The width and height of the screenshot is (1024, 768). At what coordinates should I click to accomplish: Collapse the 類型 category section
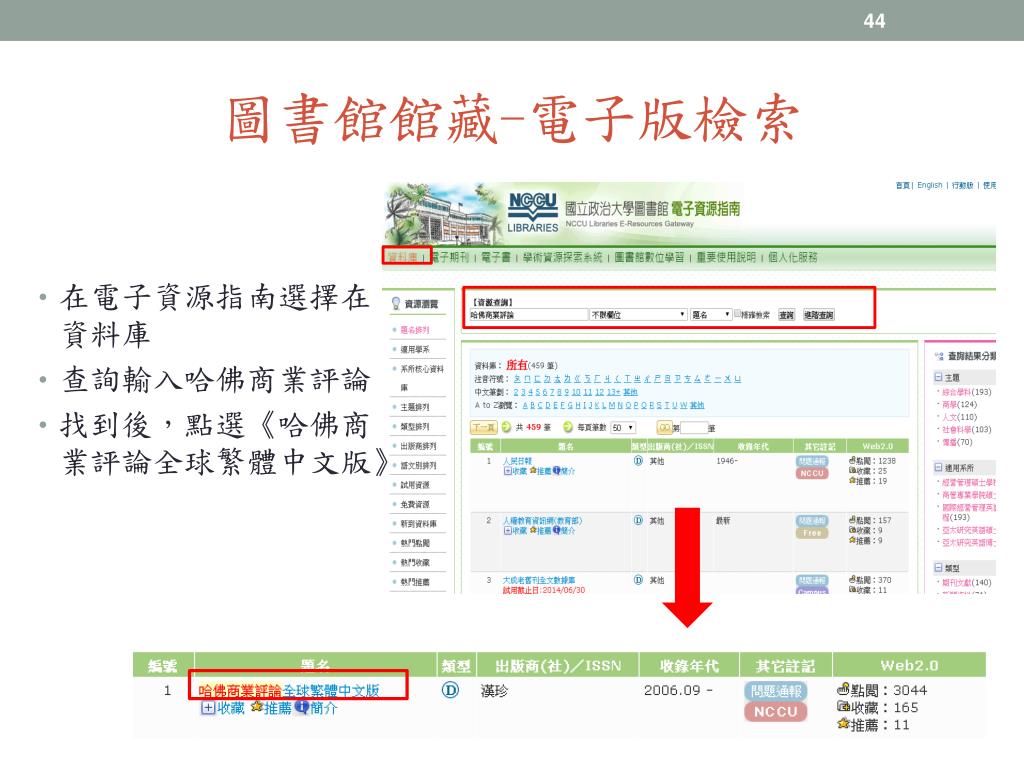pyautogui.click(x=938, y=568)
